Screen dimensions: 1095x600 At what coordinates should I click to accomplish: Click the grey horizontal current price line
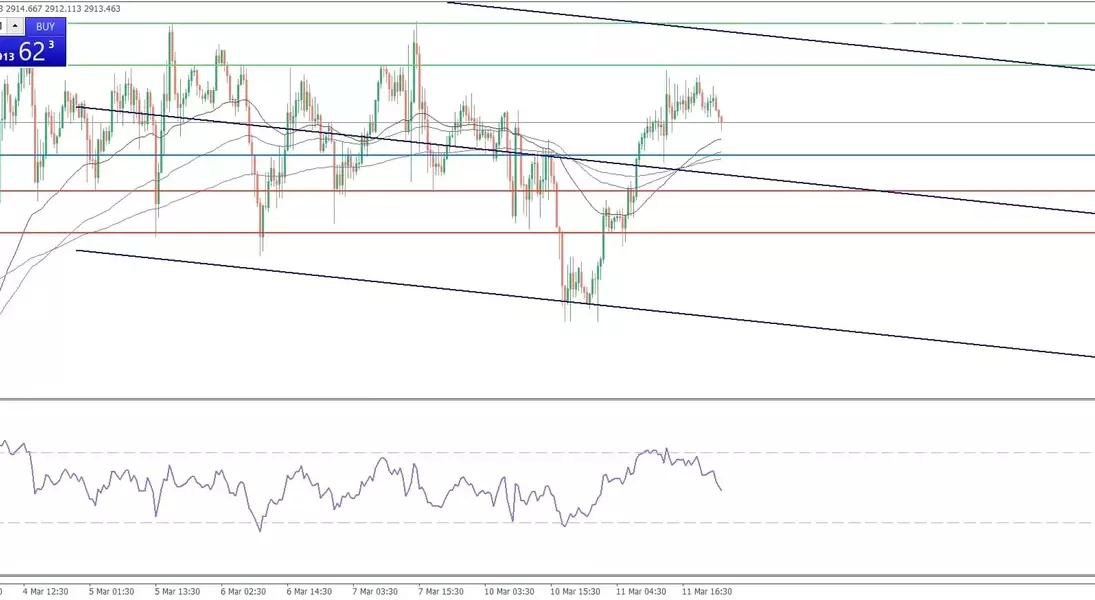click(x=900, y=123)
